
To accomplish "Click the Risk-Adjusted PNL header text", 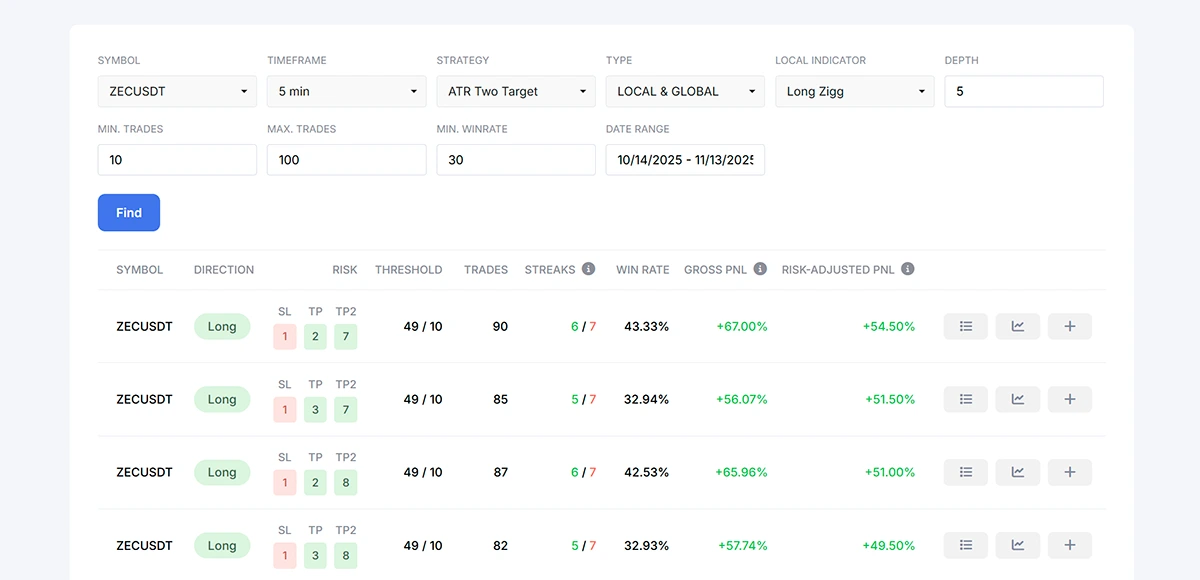I will 839,270.
